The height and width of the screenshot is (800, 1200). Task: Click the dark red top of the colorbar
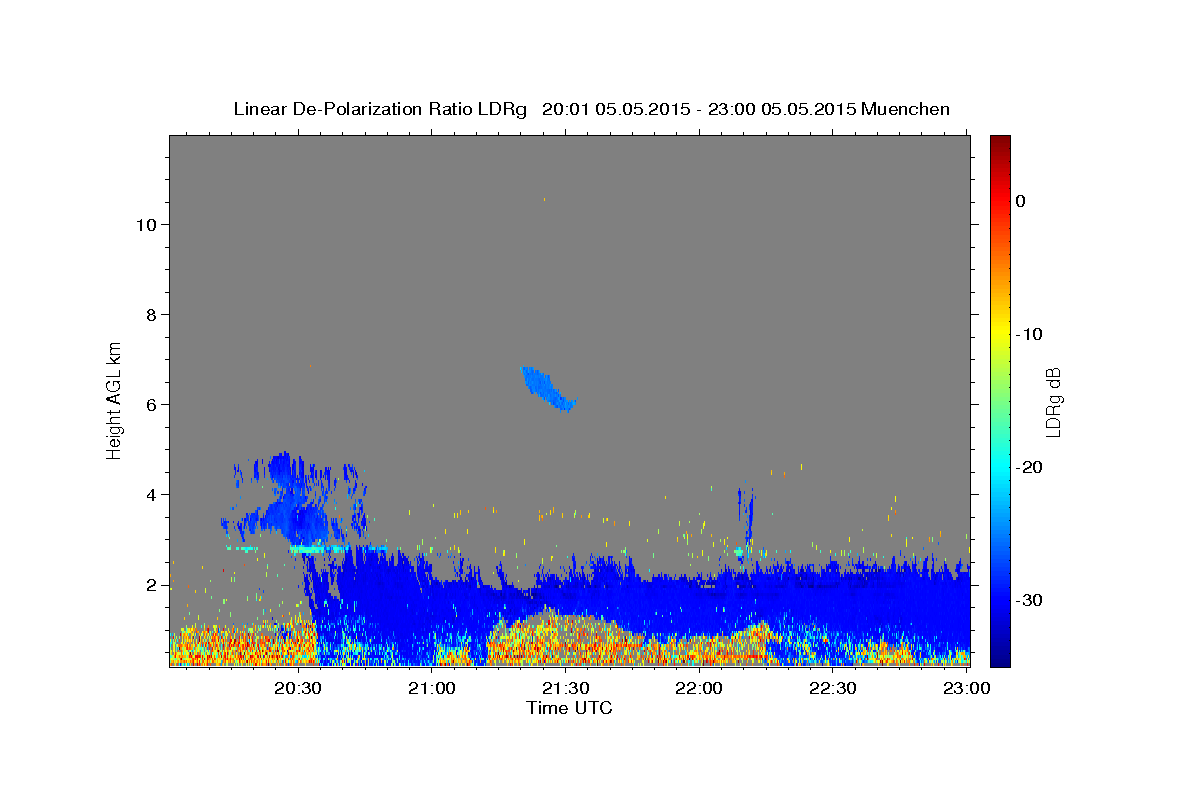click(x=1000, y=145)
